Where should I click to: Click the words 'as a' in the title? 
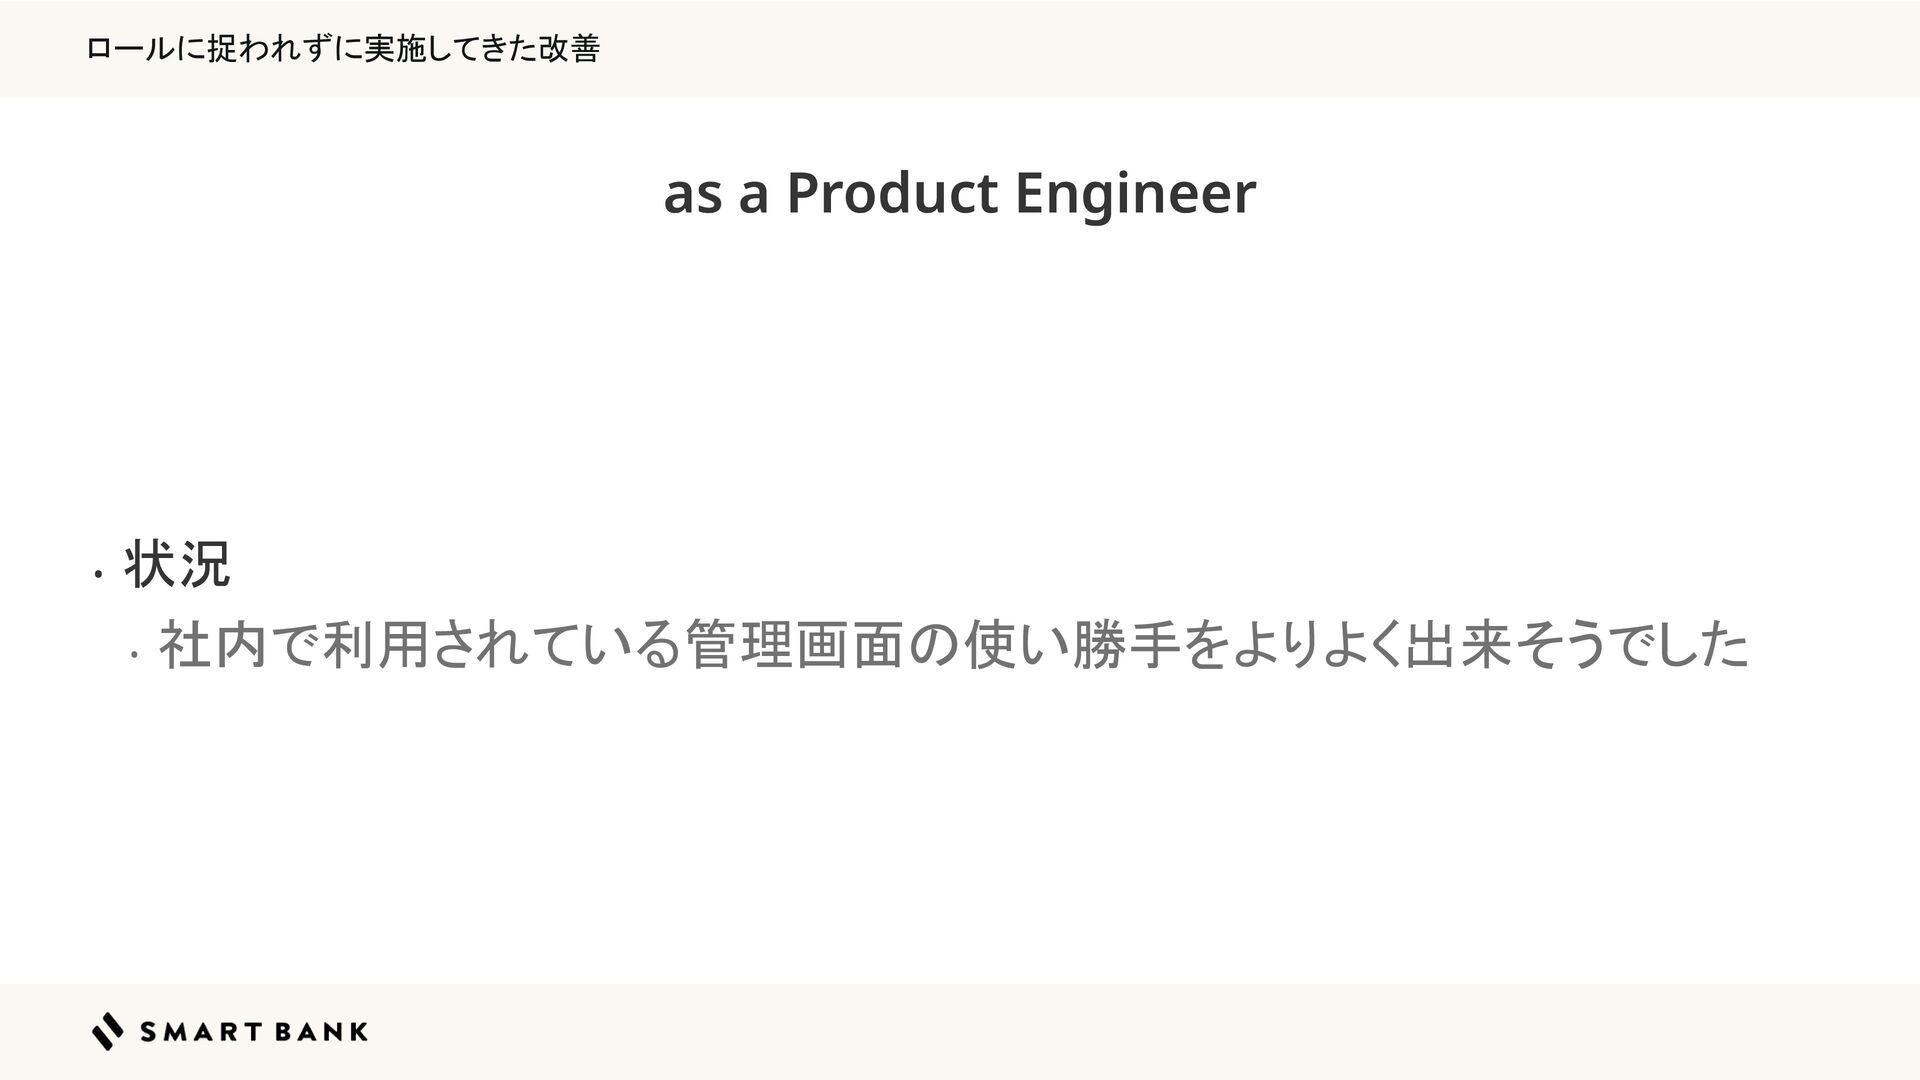(716, 194)
